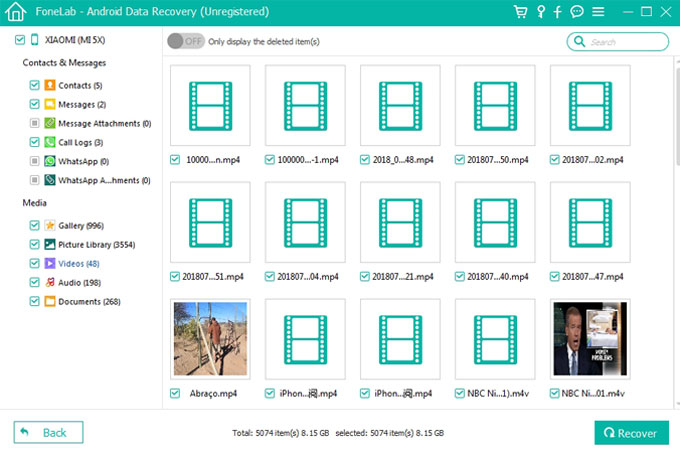The height and width of the screenshot is (450, 680).
Task: Uncheck the Documents (268) checkbox
Action: click(34, 301)
